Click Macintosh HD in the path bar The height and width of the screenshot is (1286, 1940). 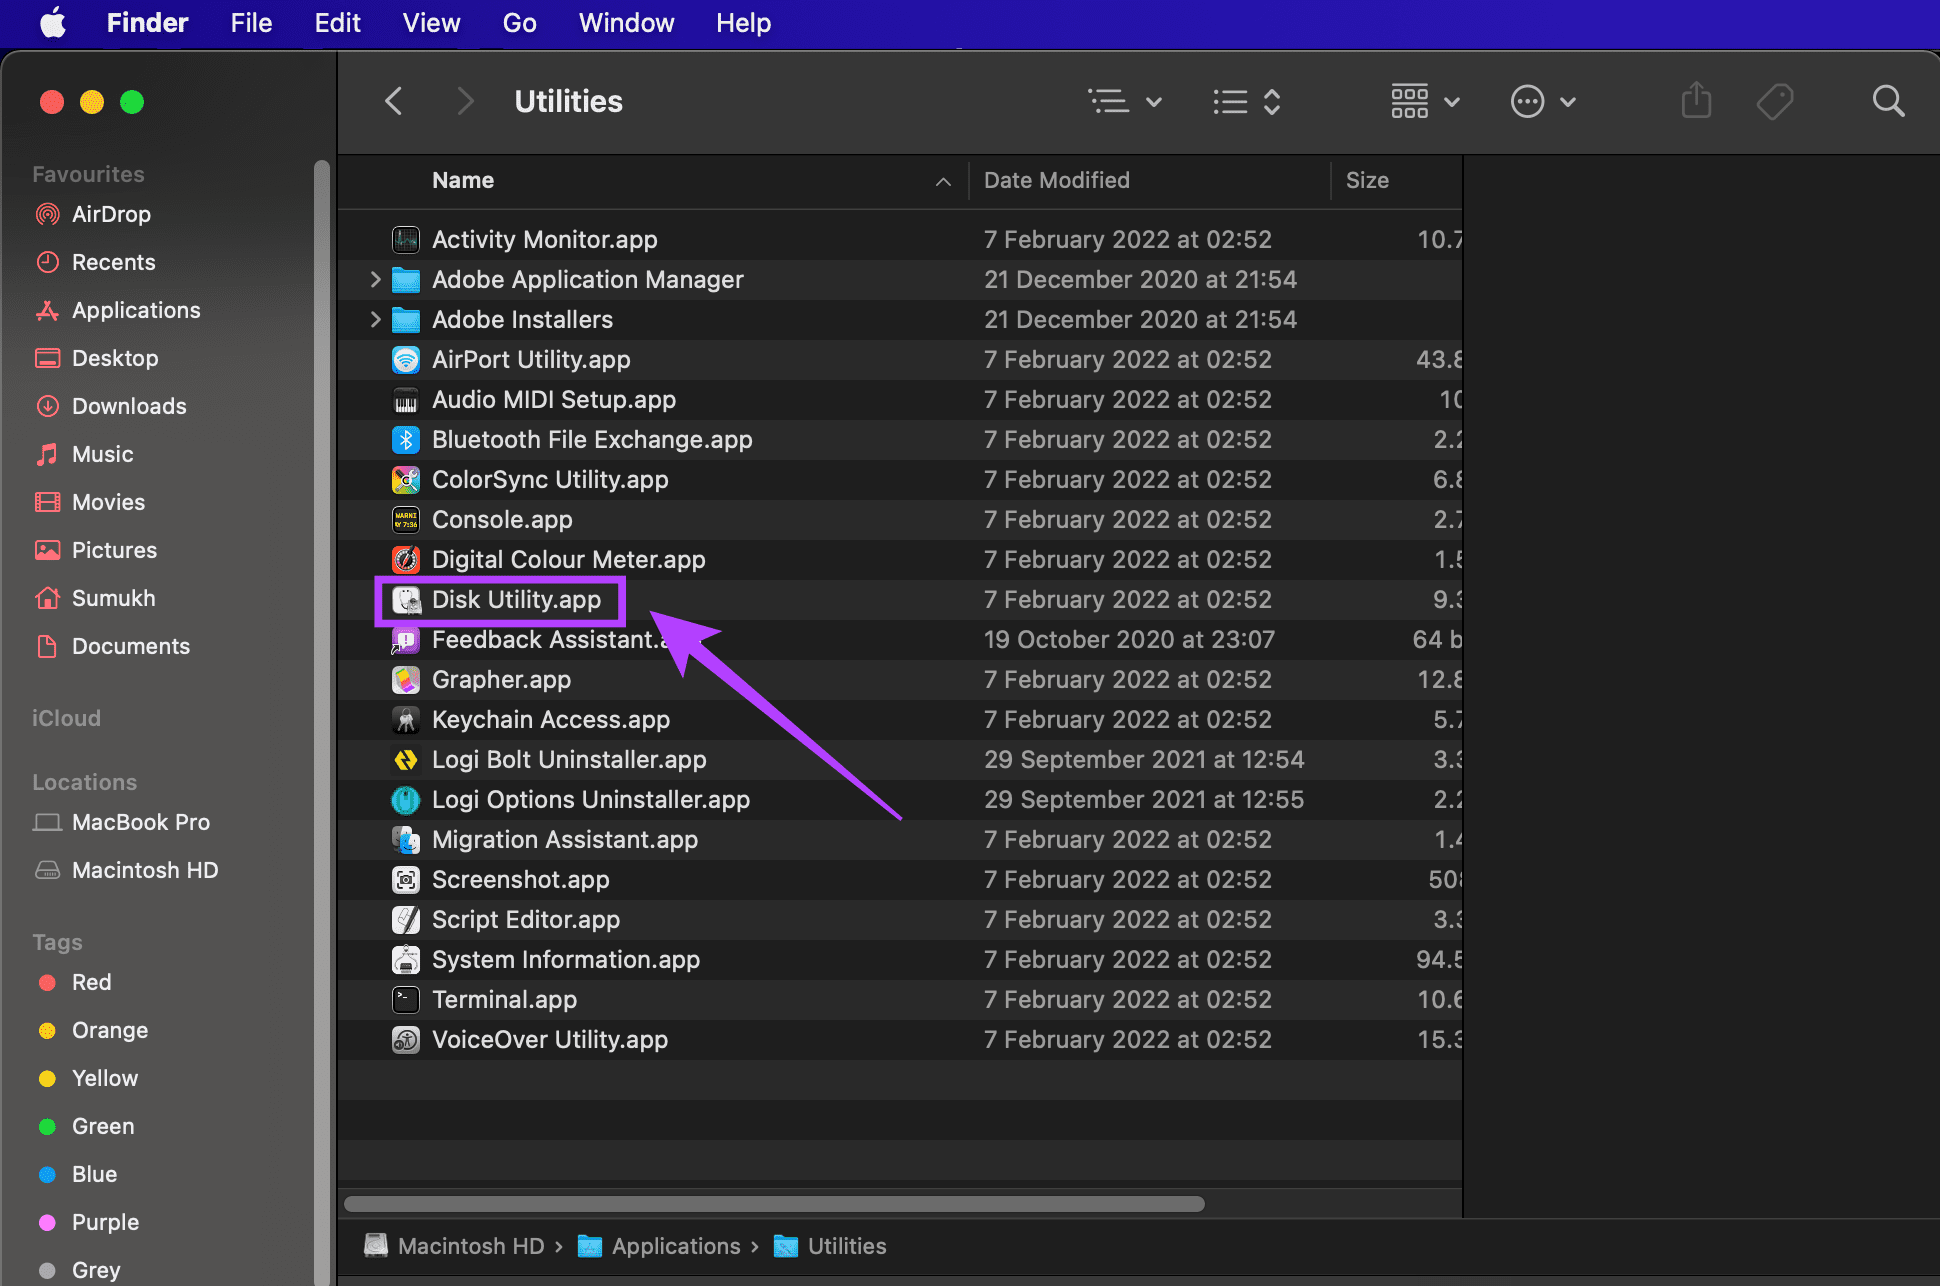coord(455,1246)
